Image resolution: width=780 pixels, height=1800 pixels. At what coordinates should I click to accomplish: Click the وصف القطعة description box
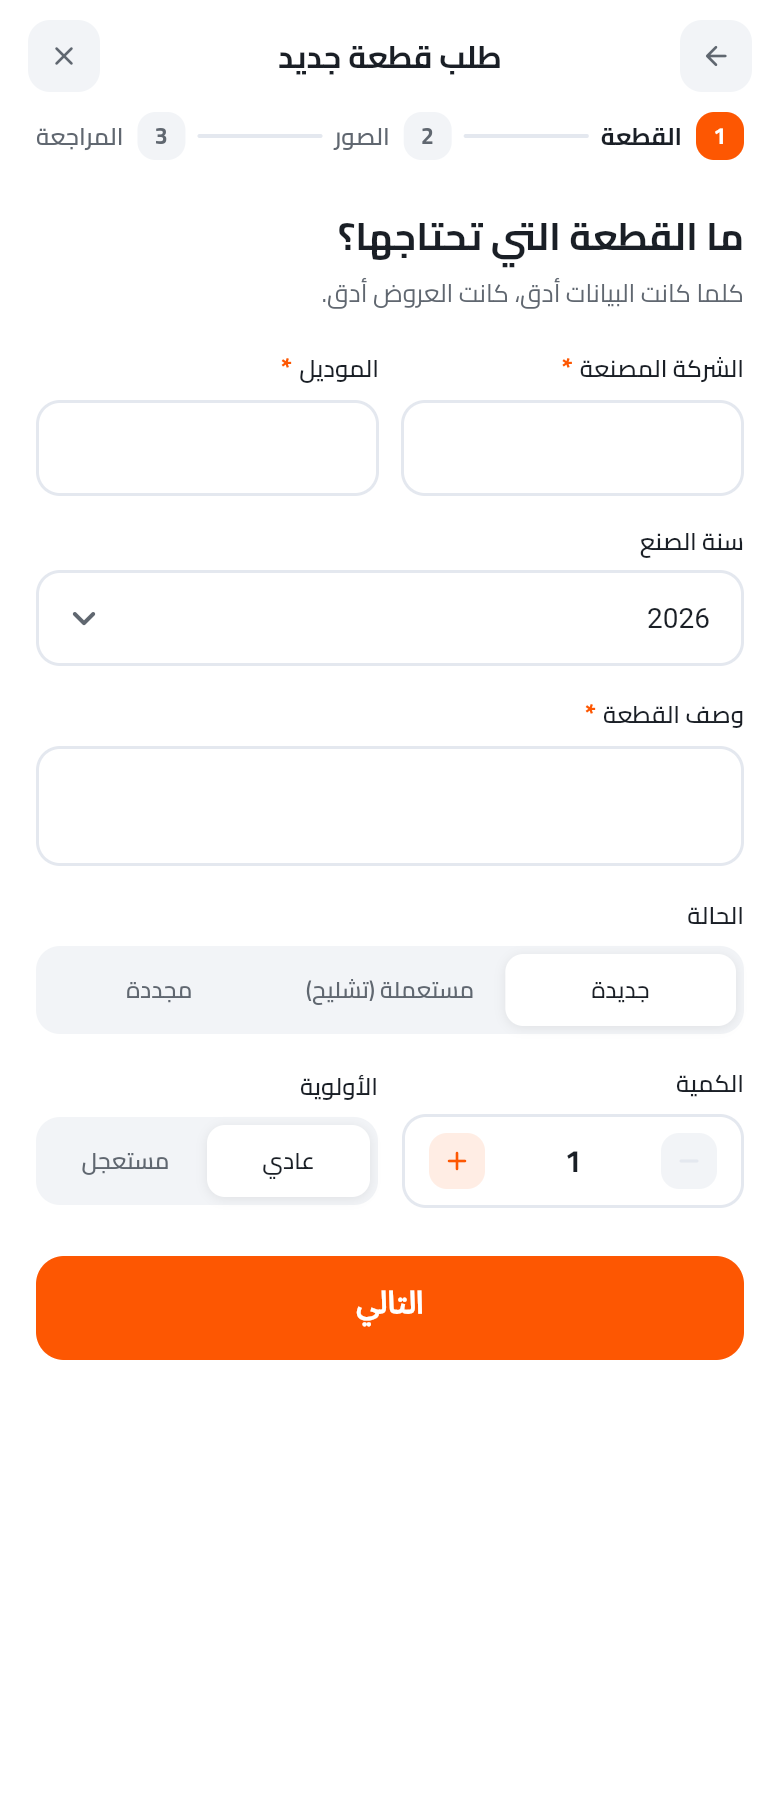(390, 806)
